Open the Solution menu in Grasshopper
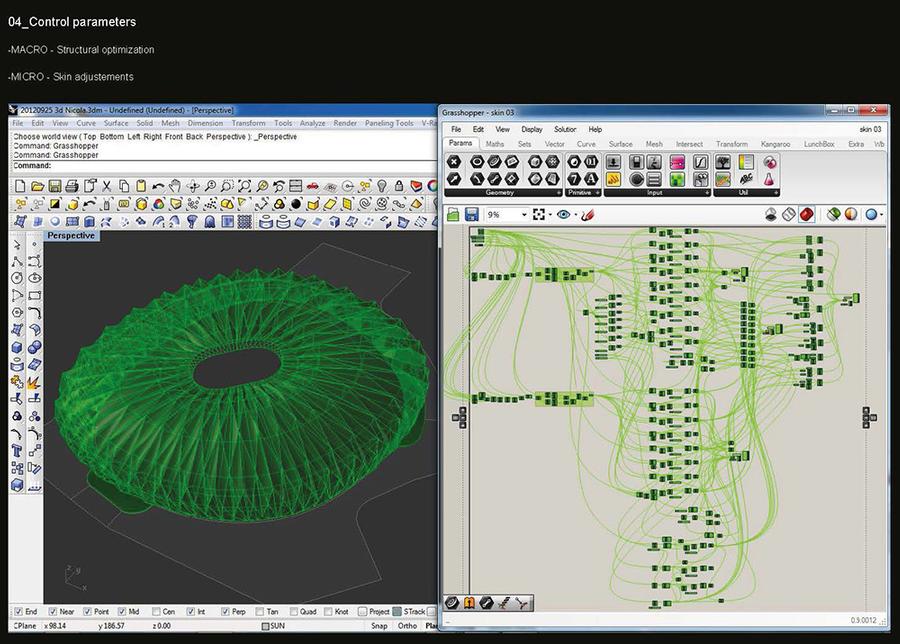The image size is (900, 644). point(565,129)
